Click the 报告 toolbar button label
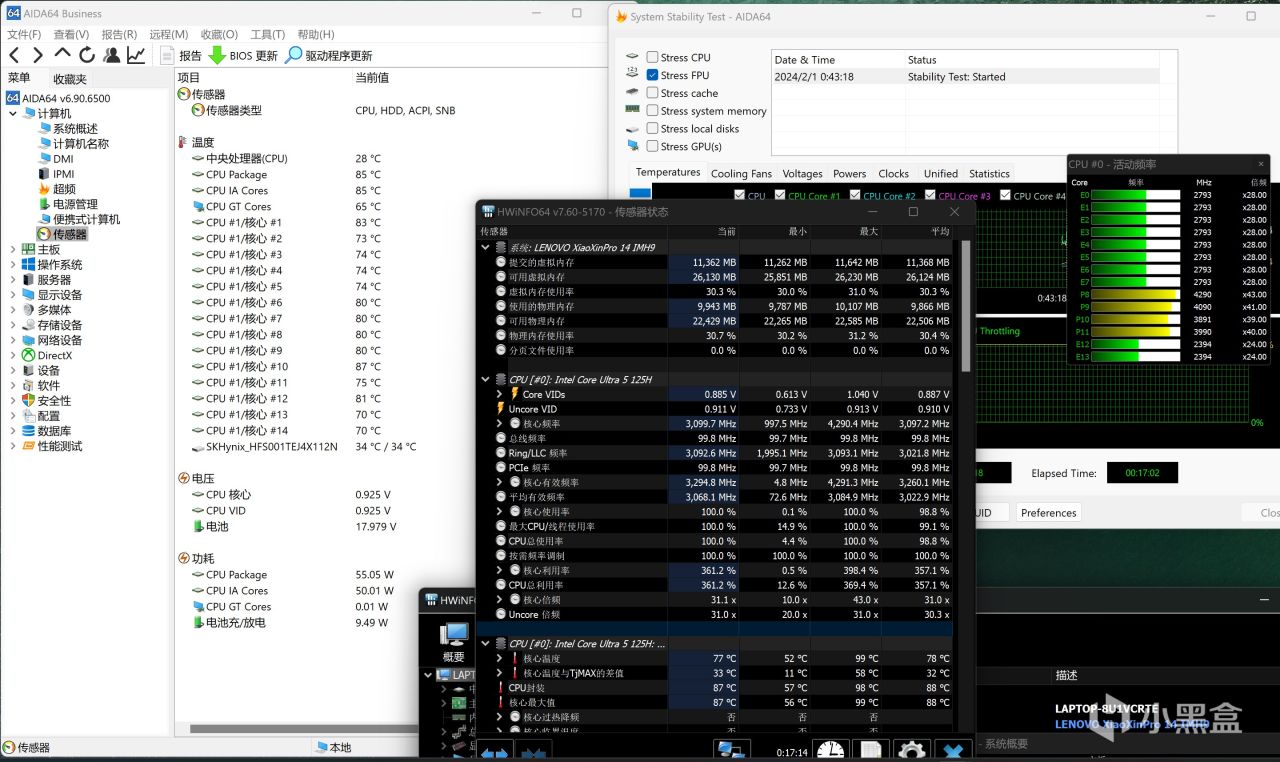This screenshot has height=762, width=1280. 190,56
